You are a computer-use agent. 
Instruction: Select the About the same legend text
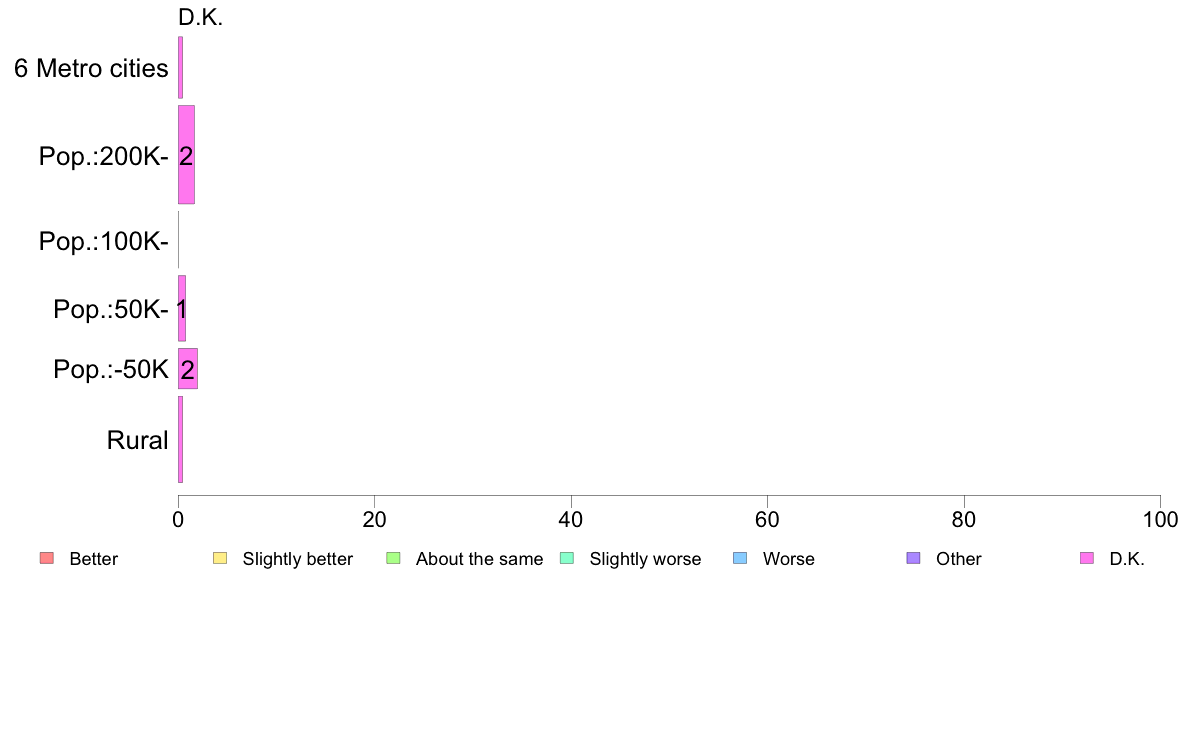[x=479, y=559]
